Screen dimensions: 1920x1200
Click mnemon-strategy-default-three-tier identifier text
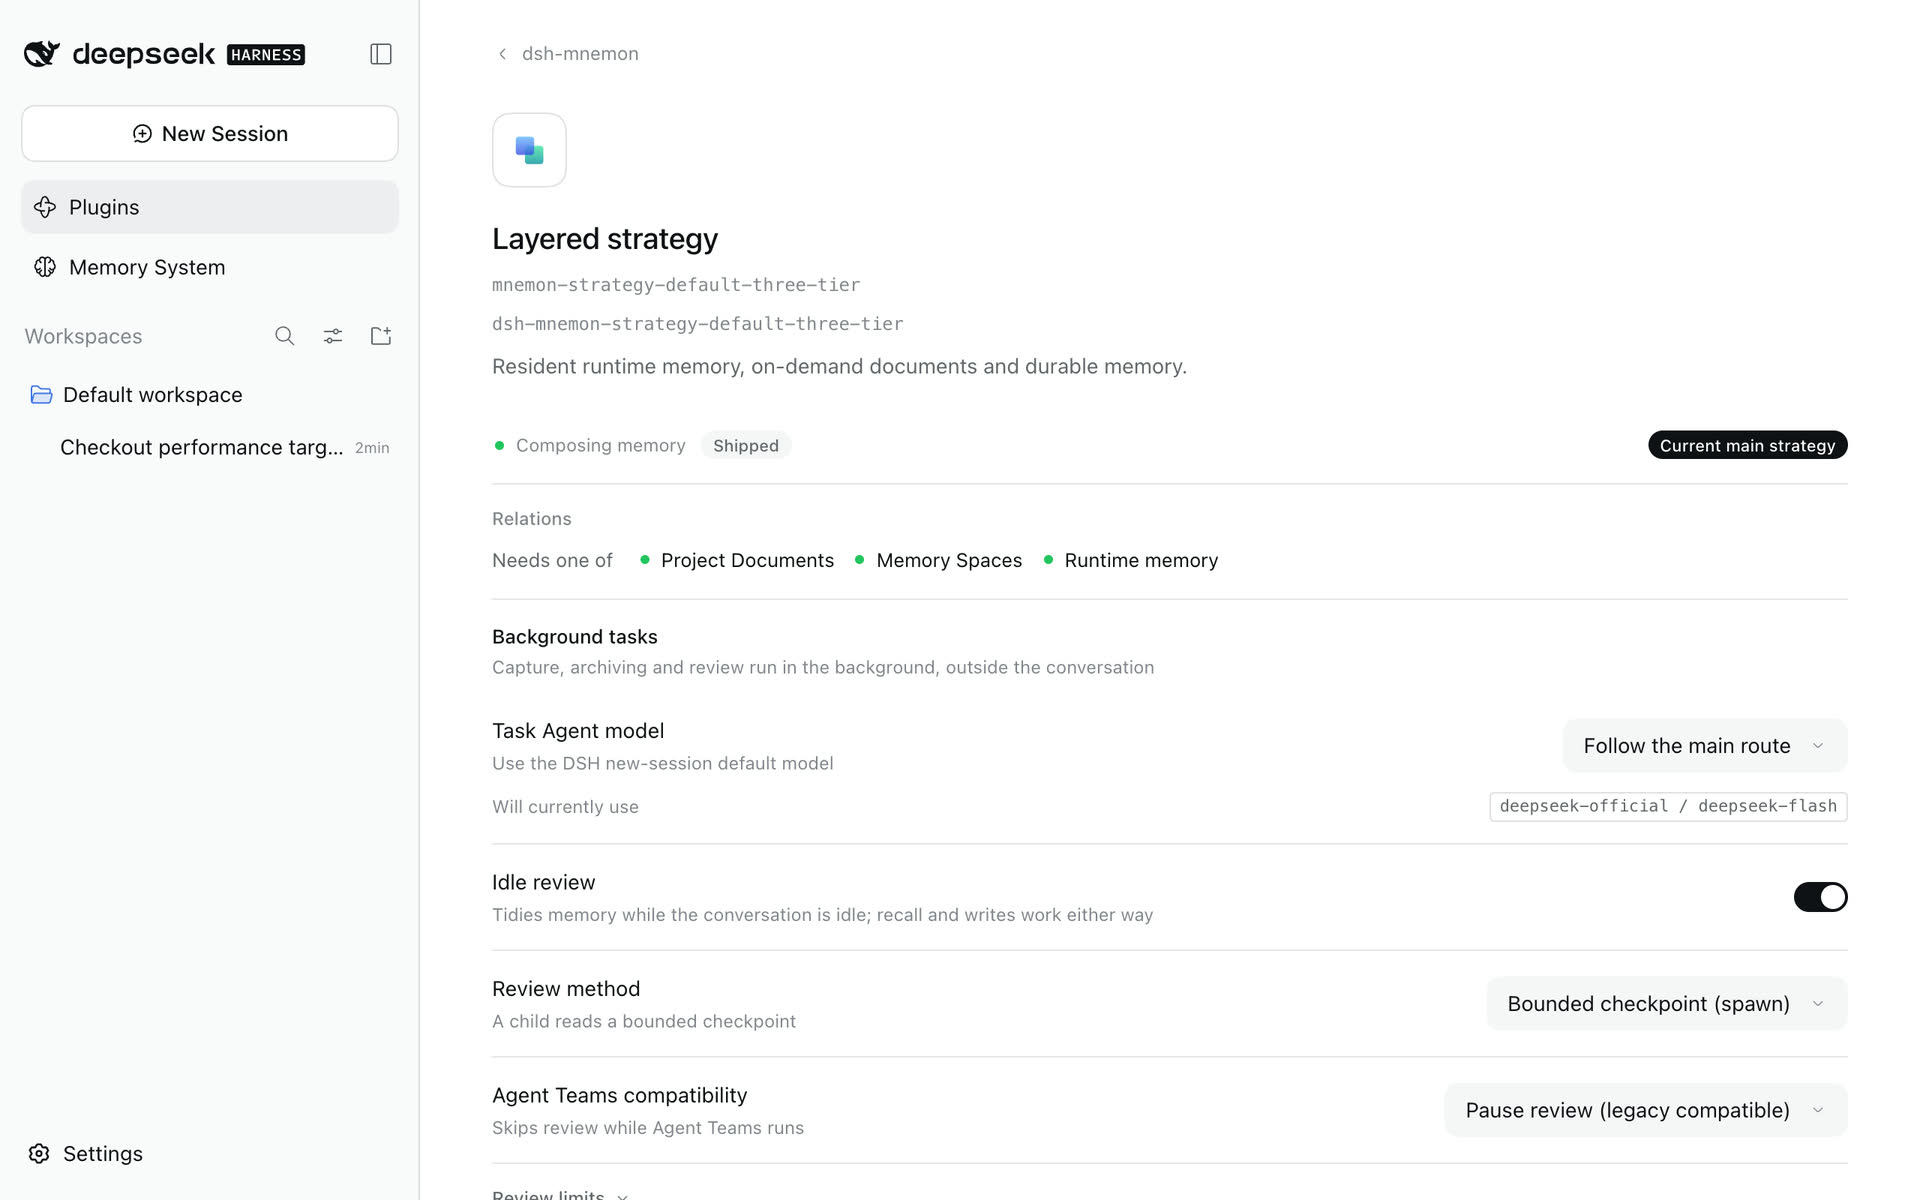[x=676, y=285]
